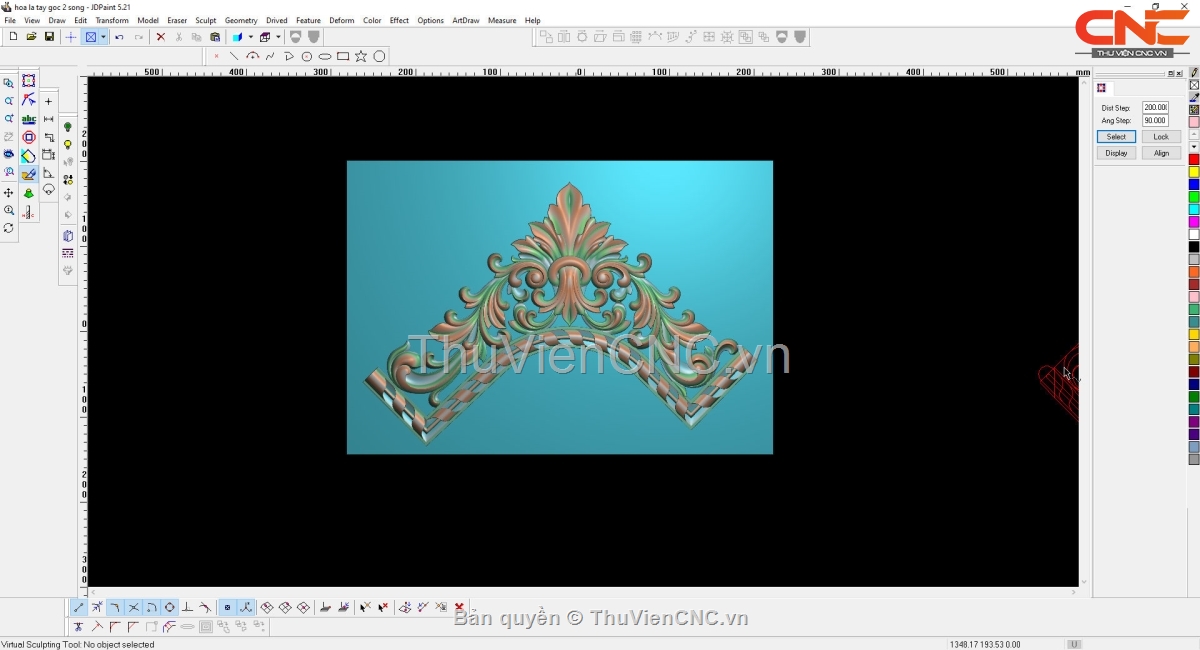Image resolution: width=1200 pixels, height=650 pixels.
Task: Click the open folder icon
Action: click(x=31, y=37)
